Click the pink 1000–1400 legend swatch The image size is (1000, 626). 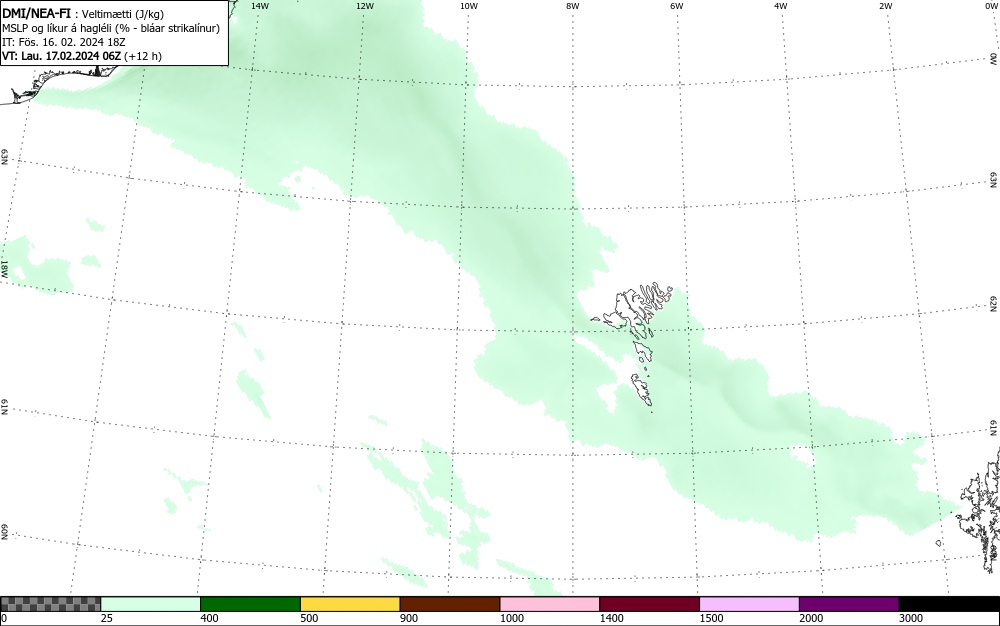click(550, 604)
